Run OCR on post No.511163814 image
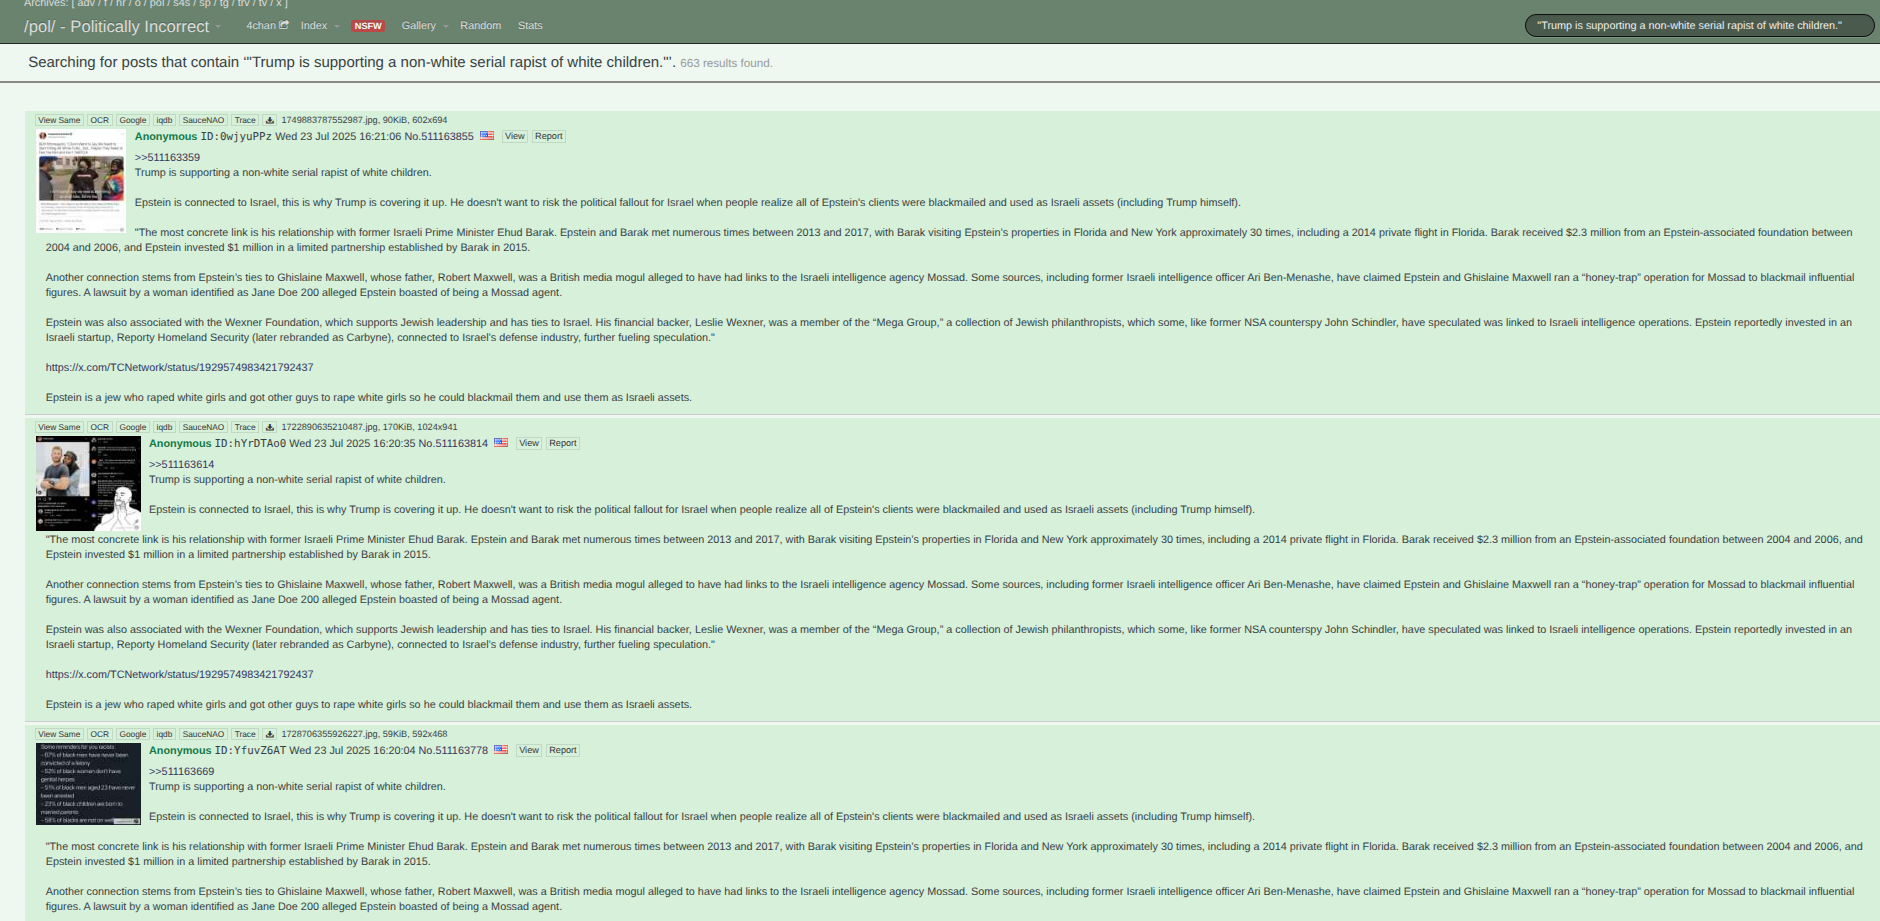 tap(99, 427)
